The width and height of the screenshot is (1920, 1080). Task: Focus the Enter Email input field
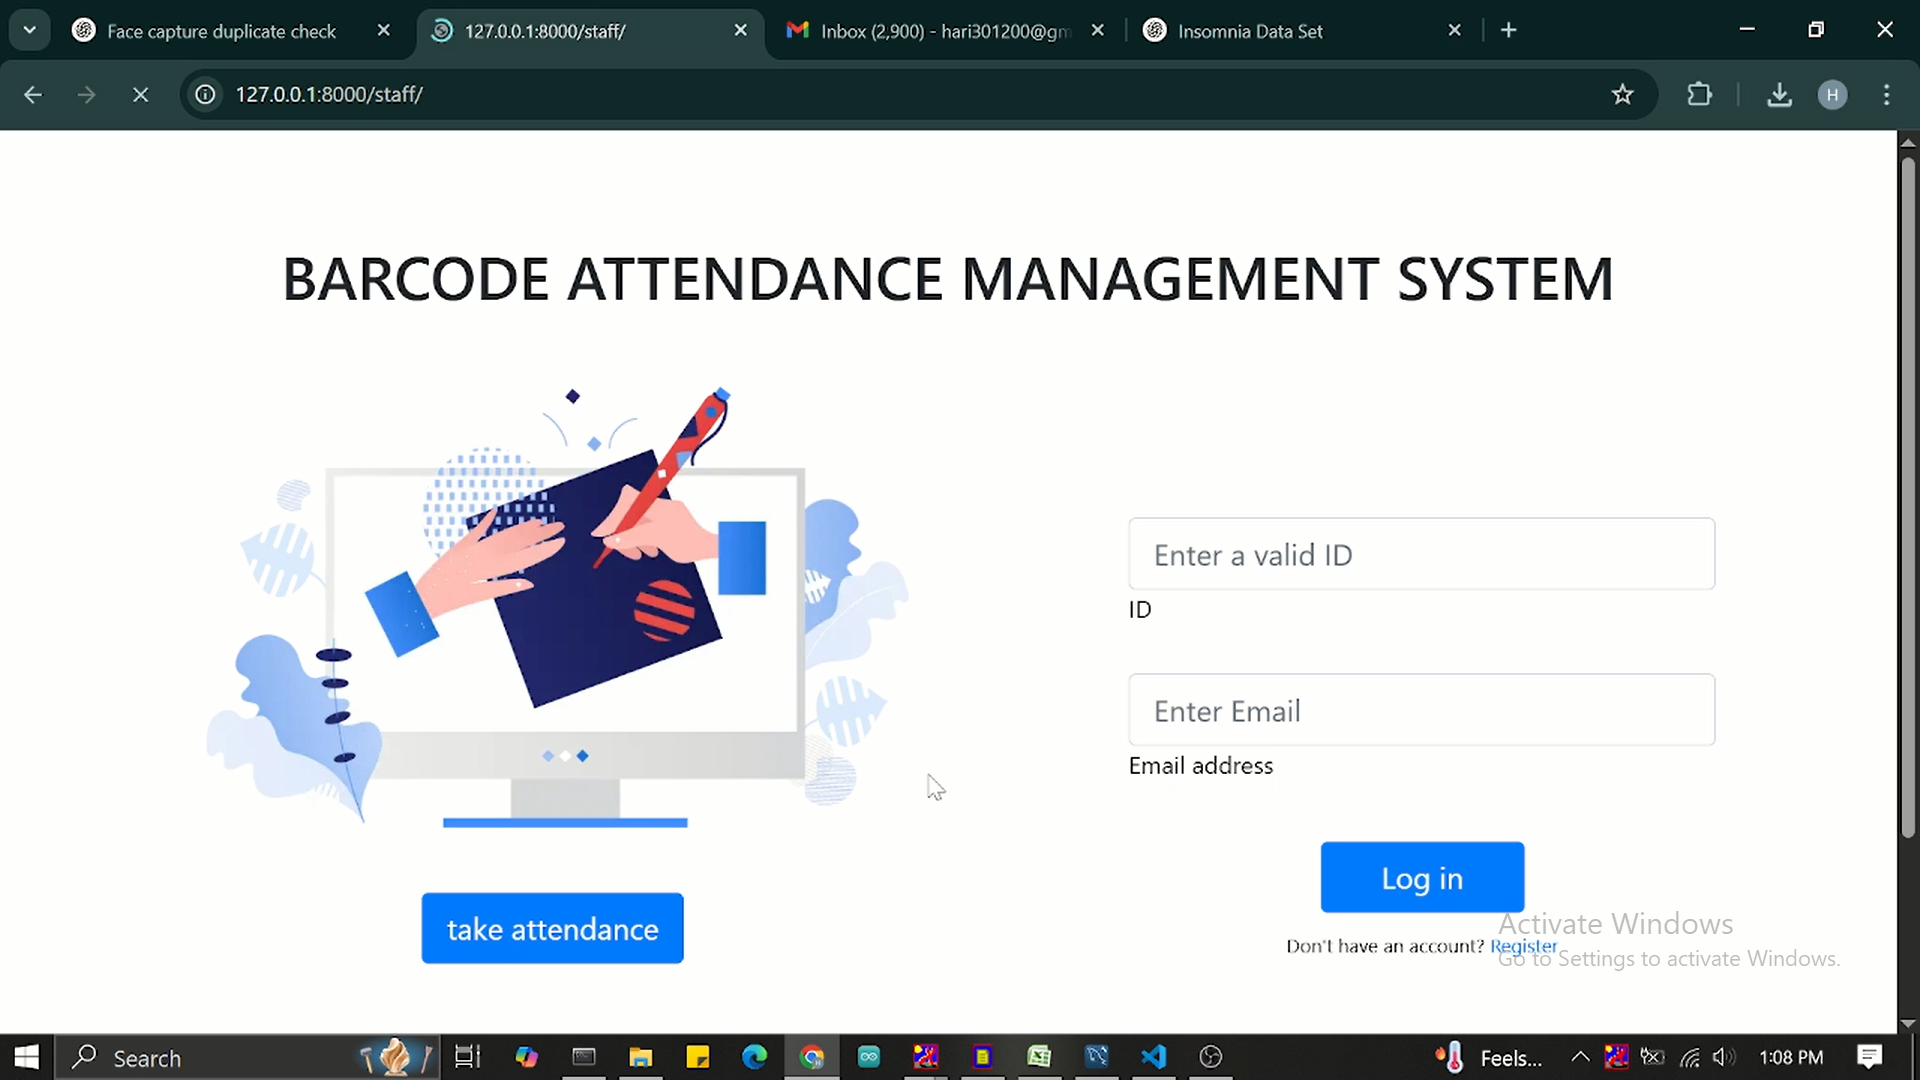click(x=1421, y=710)
